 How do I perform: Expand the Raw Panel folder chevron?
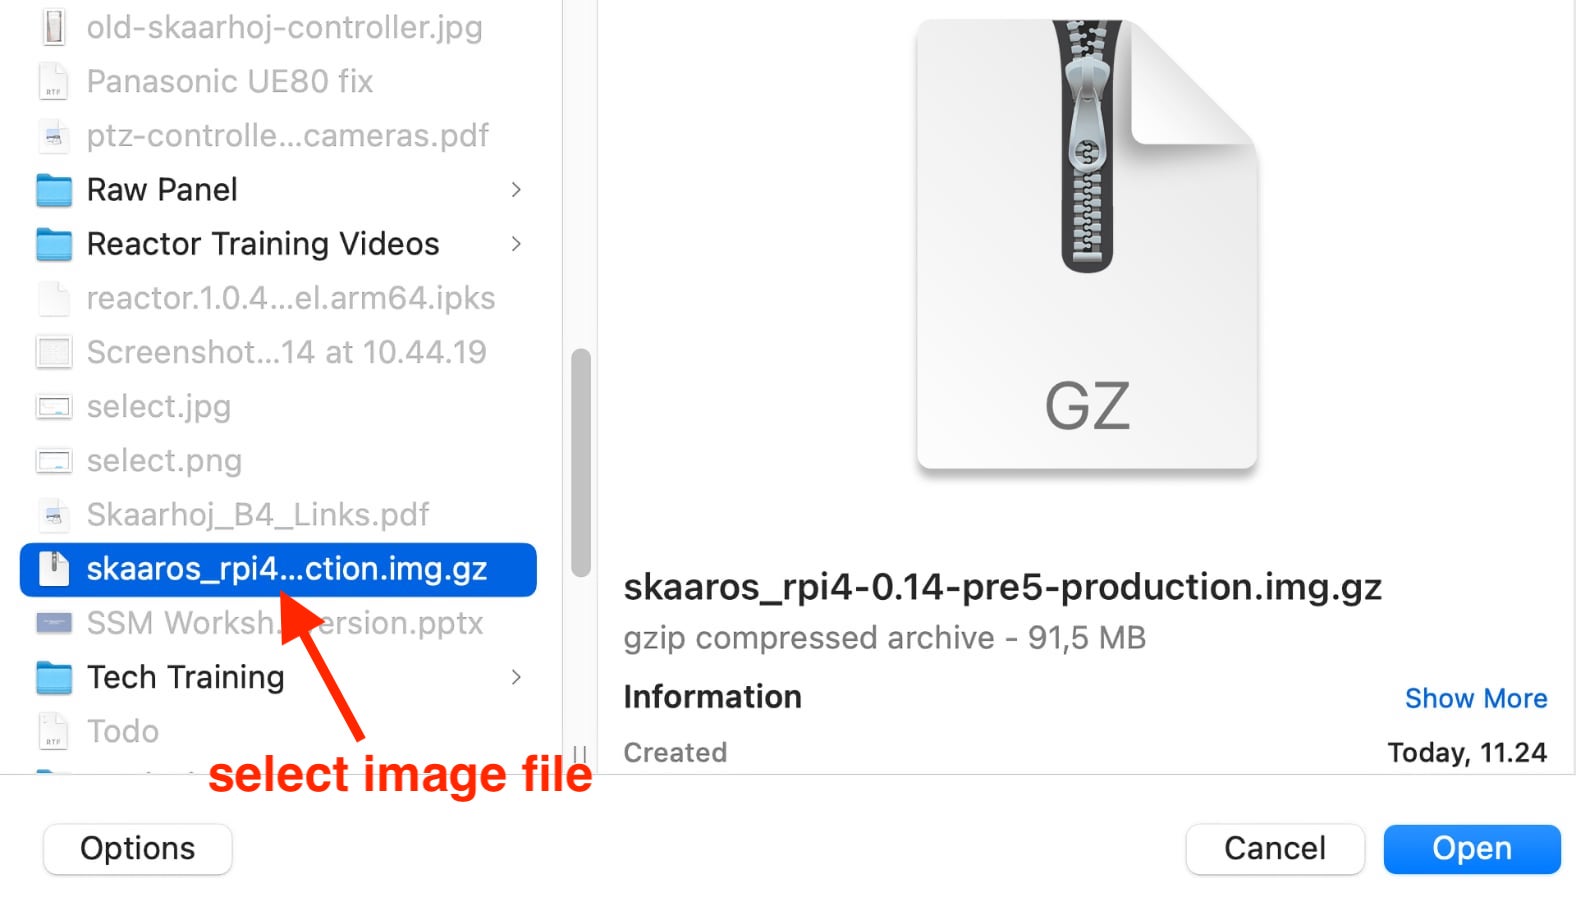[x=516, y=190]
